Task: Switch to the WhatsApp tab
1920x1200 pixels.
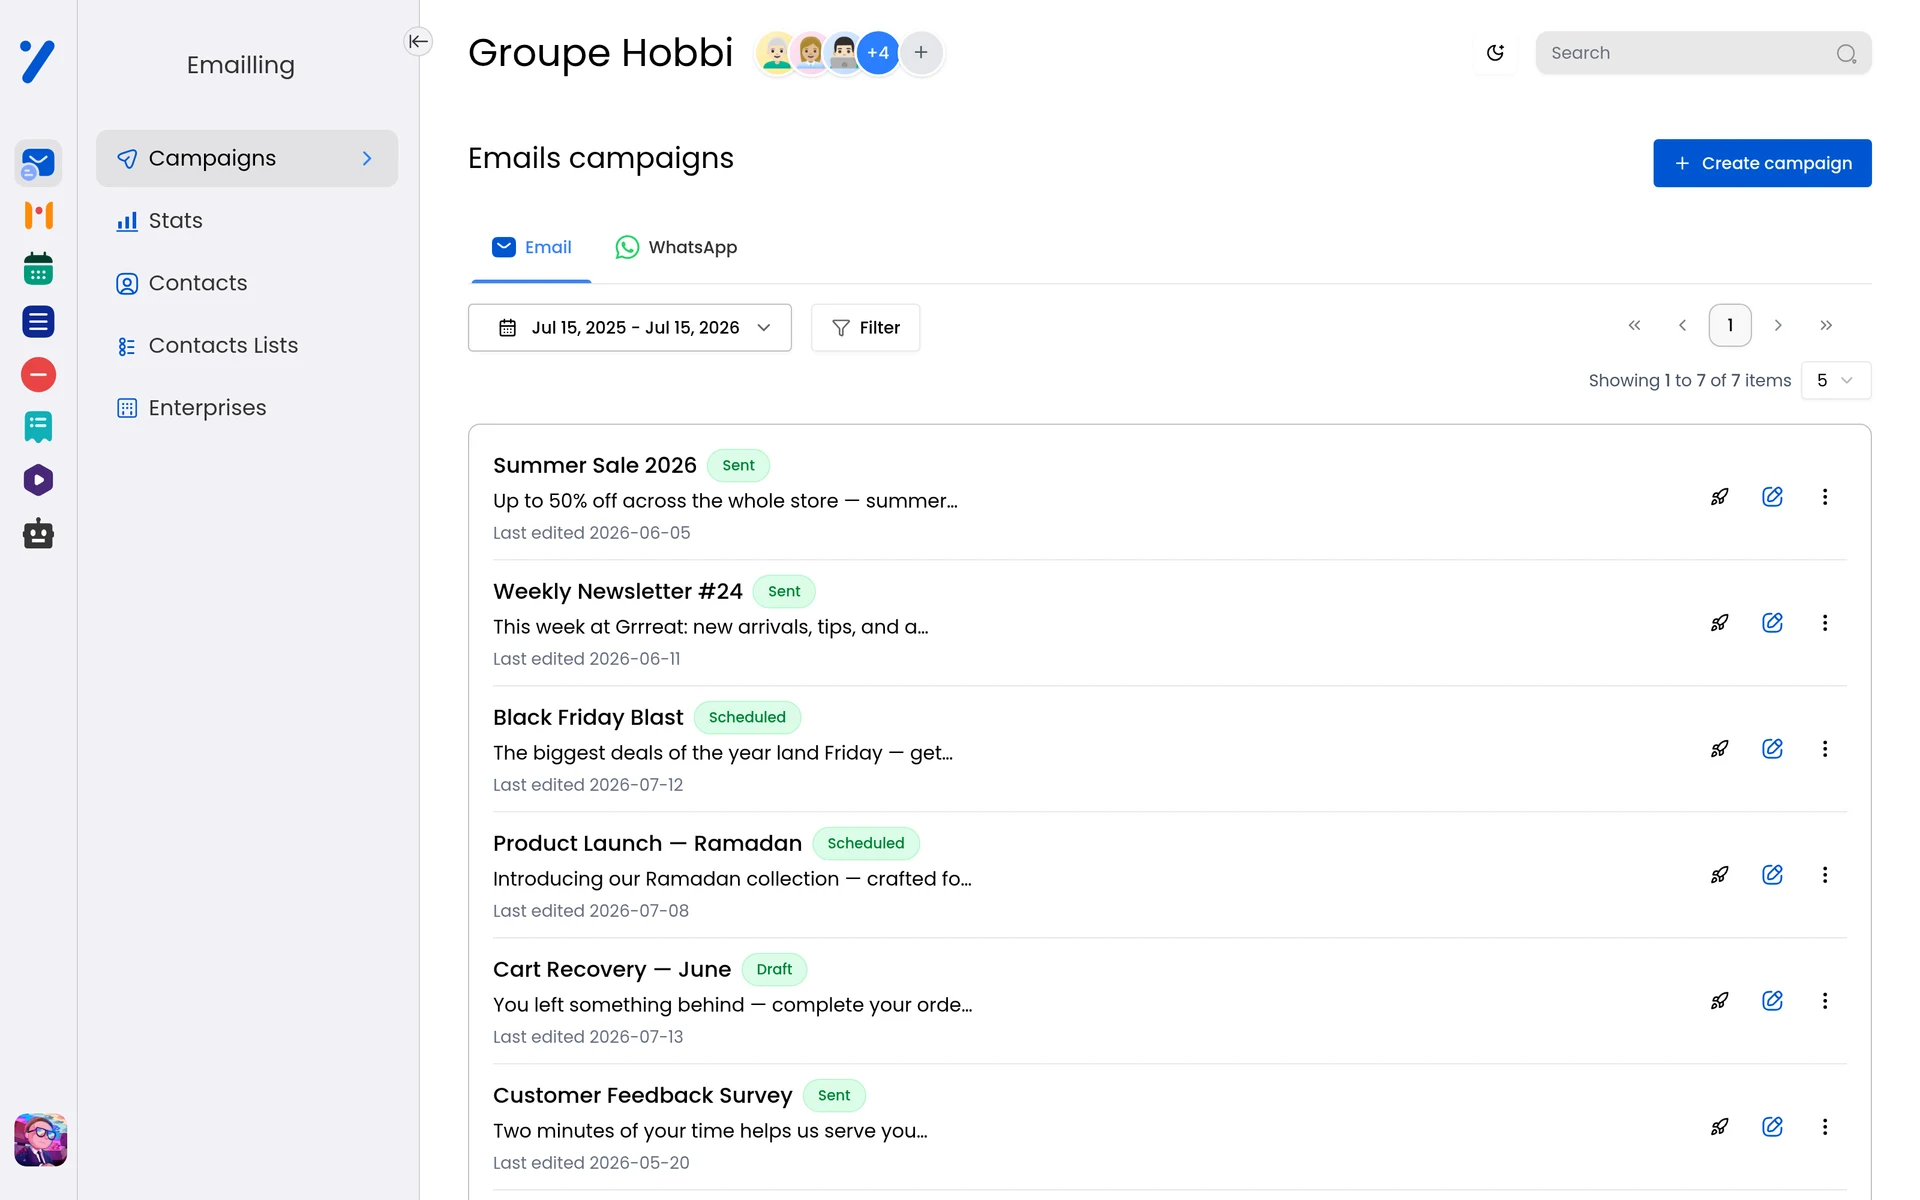Action: 676,248
